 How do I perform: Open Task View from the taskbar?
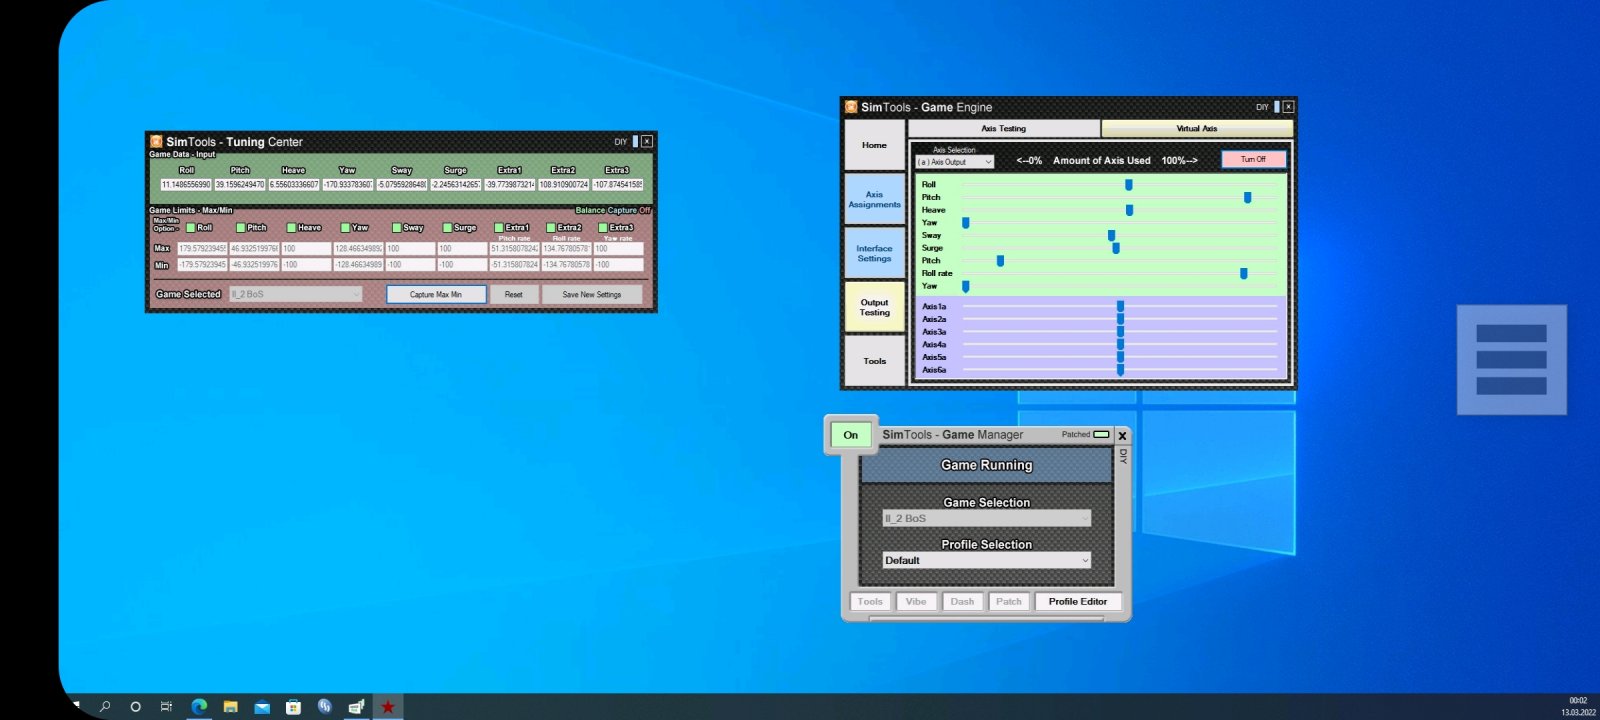pos(166,706)
